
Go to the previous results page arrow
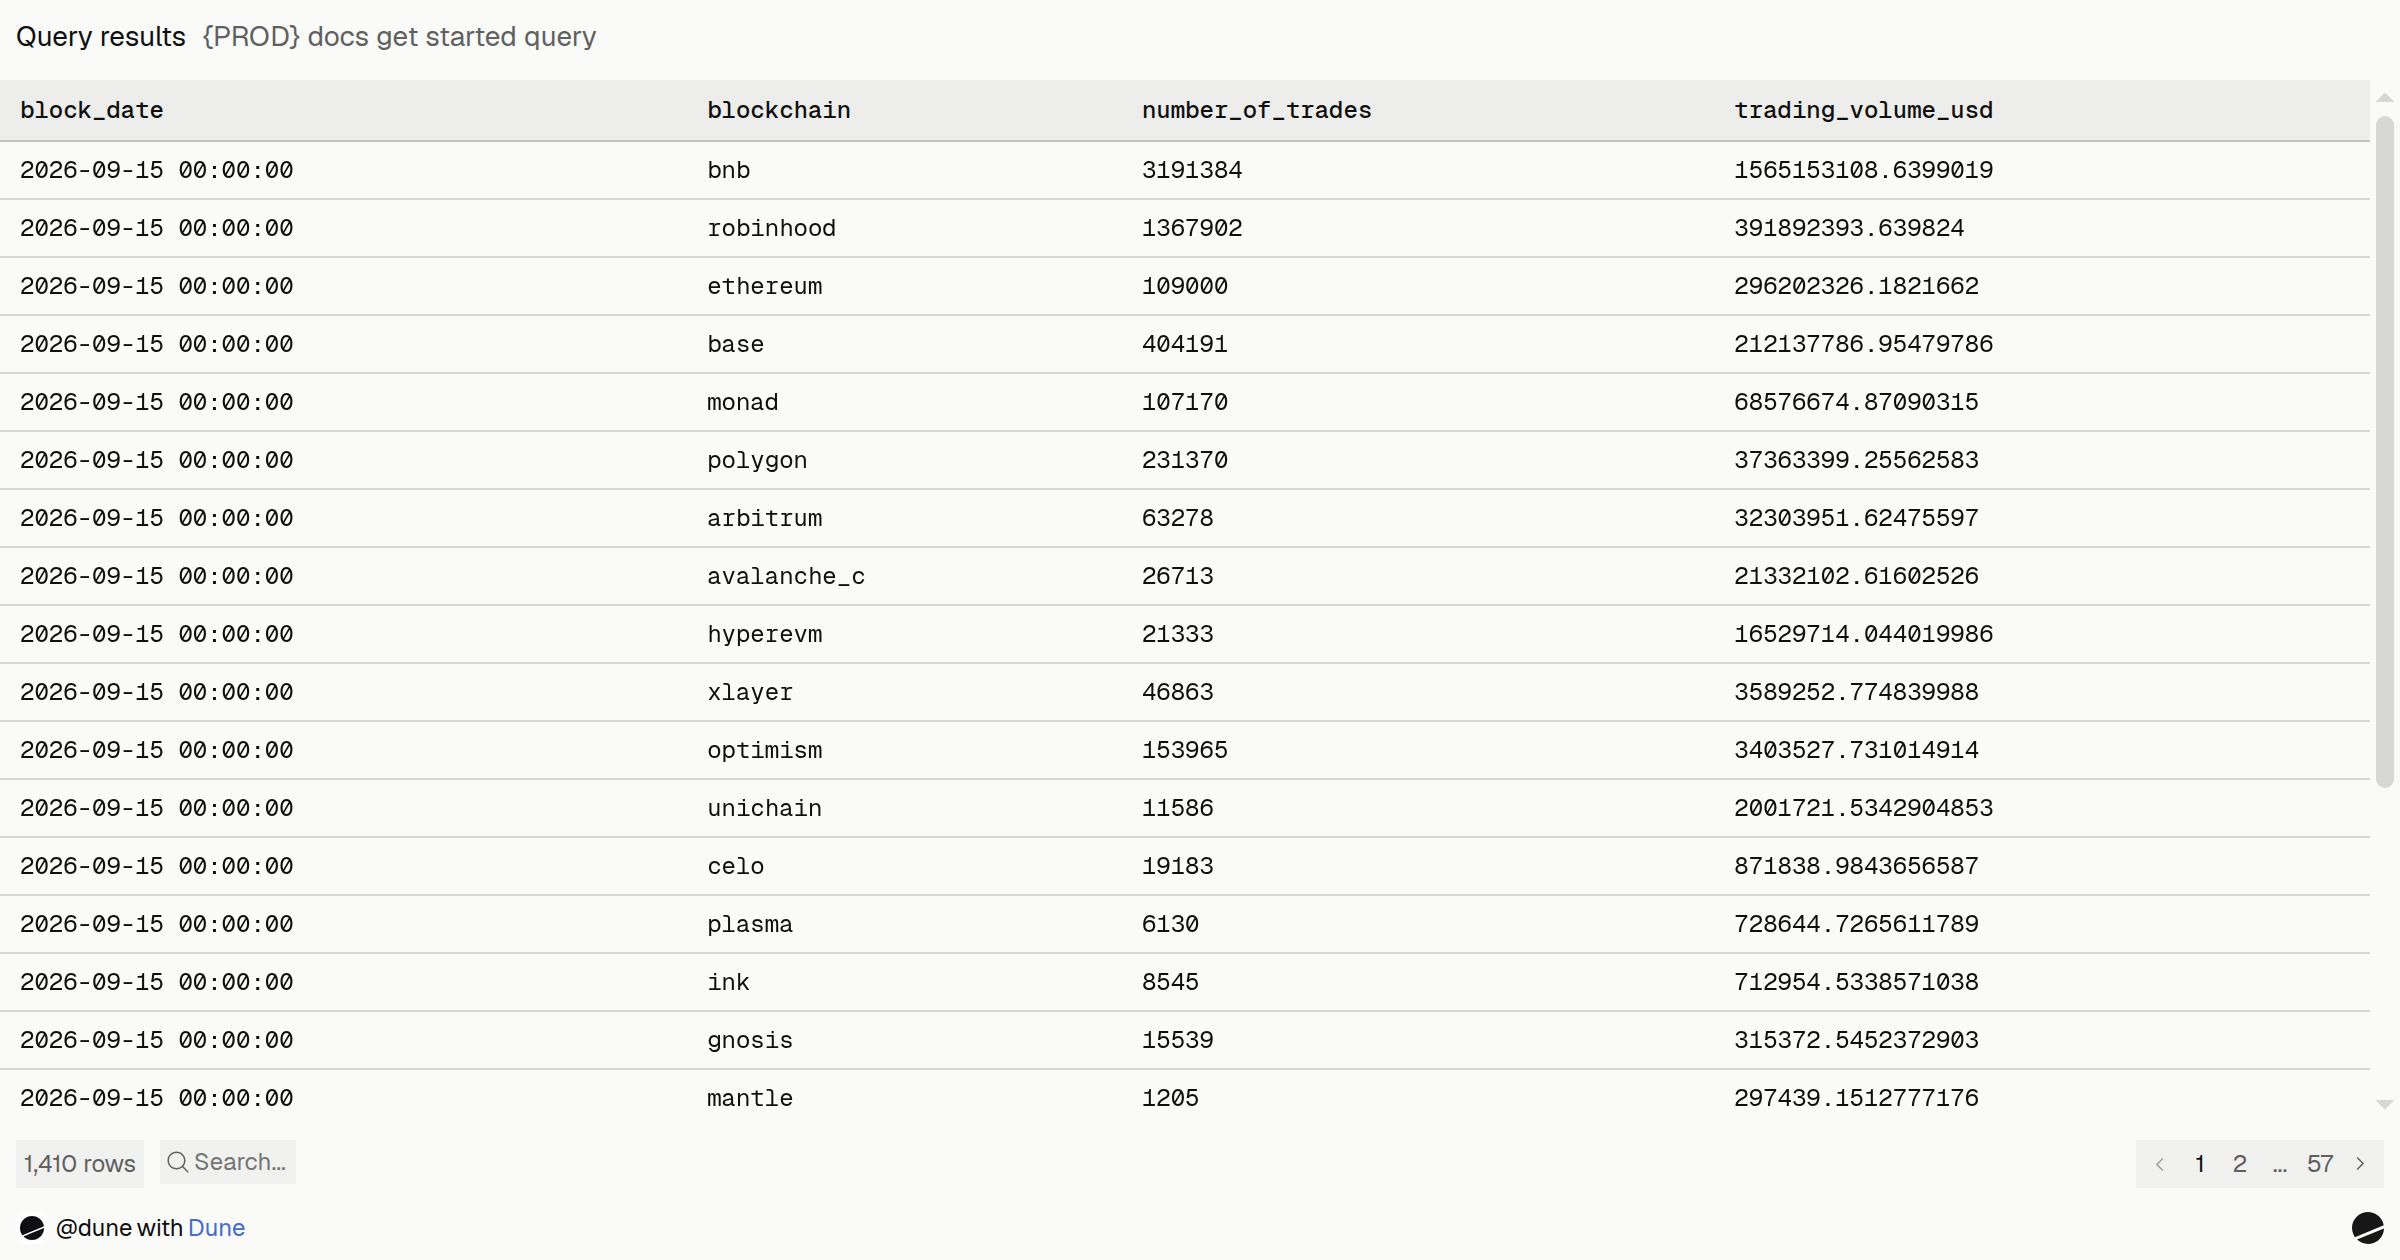(x=2160, y=1164)
